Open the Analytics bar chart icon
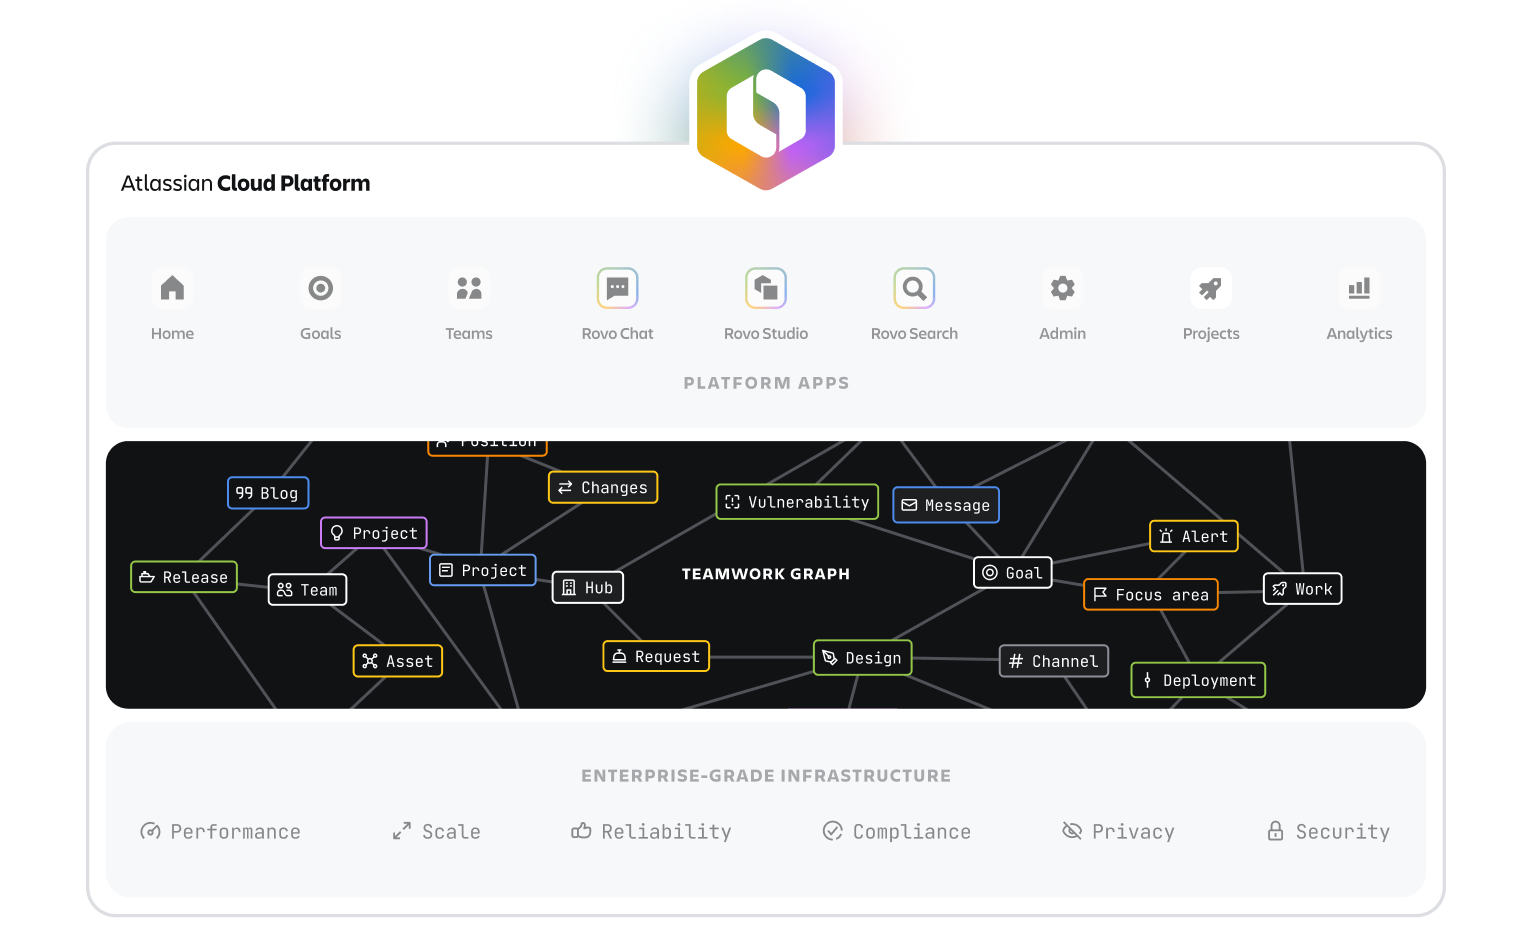1536x940 pixels. [x=1359, y=289]
